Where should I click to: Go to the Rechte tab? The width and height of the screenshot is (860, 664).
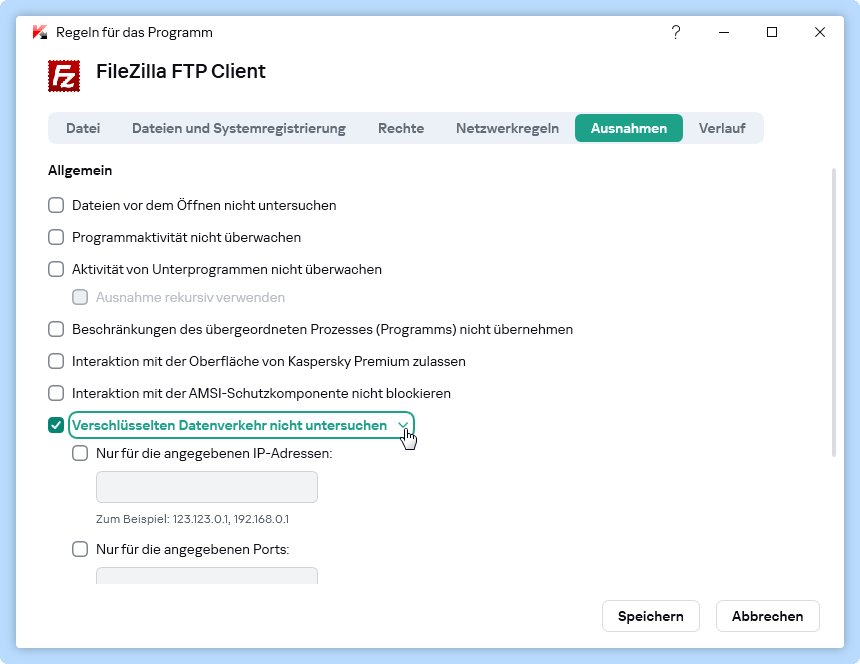coord(401,128)
